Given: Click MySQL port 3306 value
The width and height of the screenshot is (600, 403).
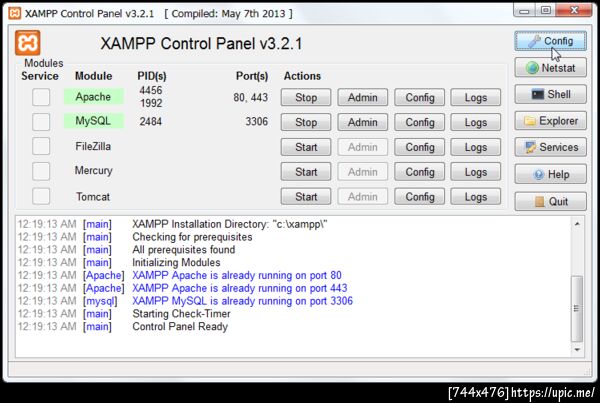Looking at the screenshot, I should point(256,122).
